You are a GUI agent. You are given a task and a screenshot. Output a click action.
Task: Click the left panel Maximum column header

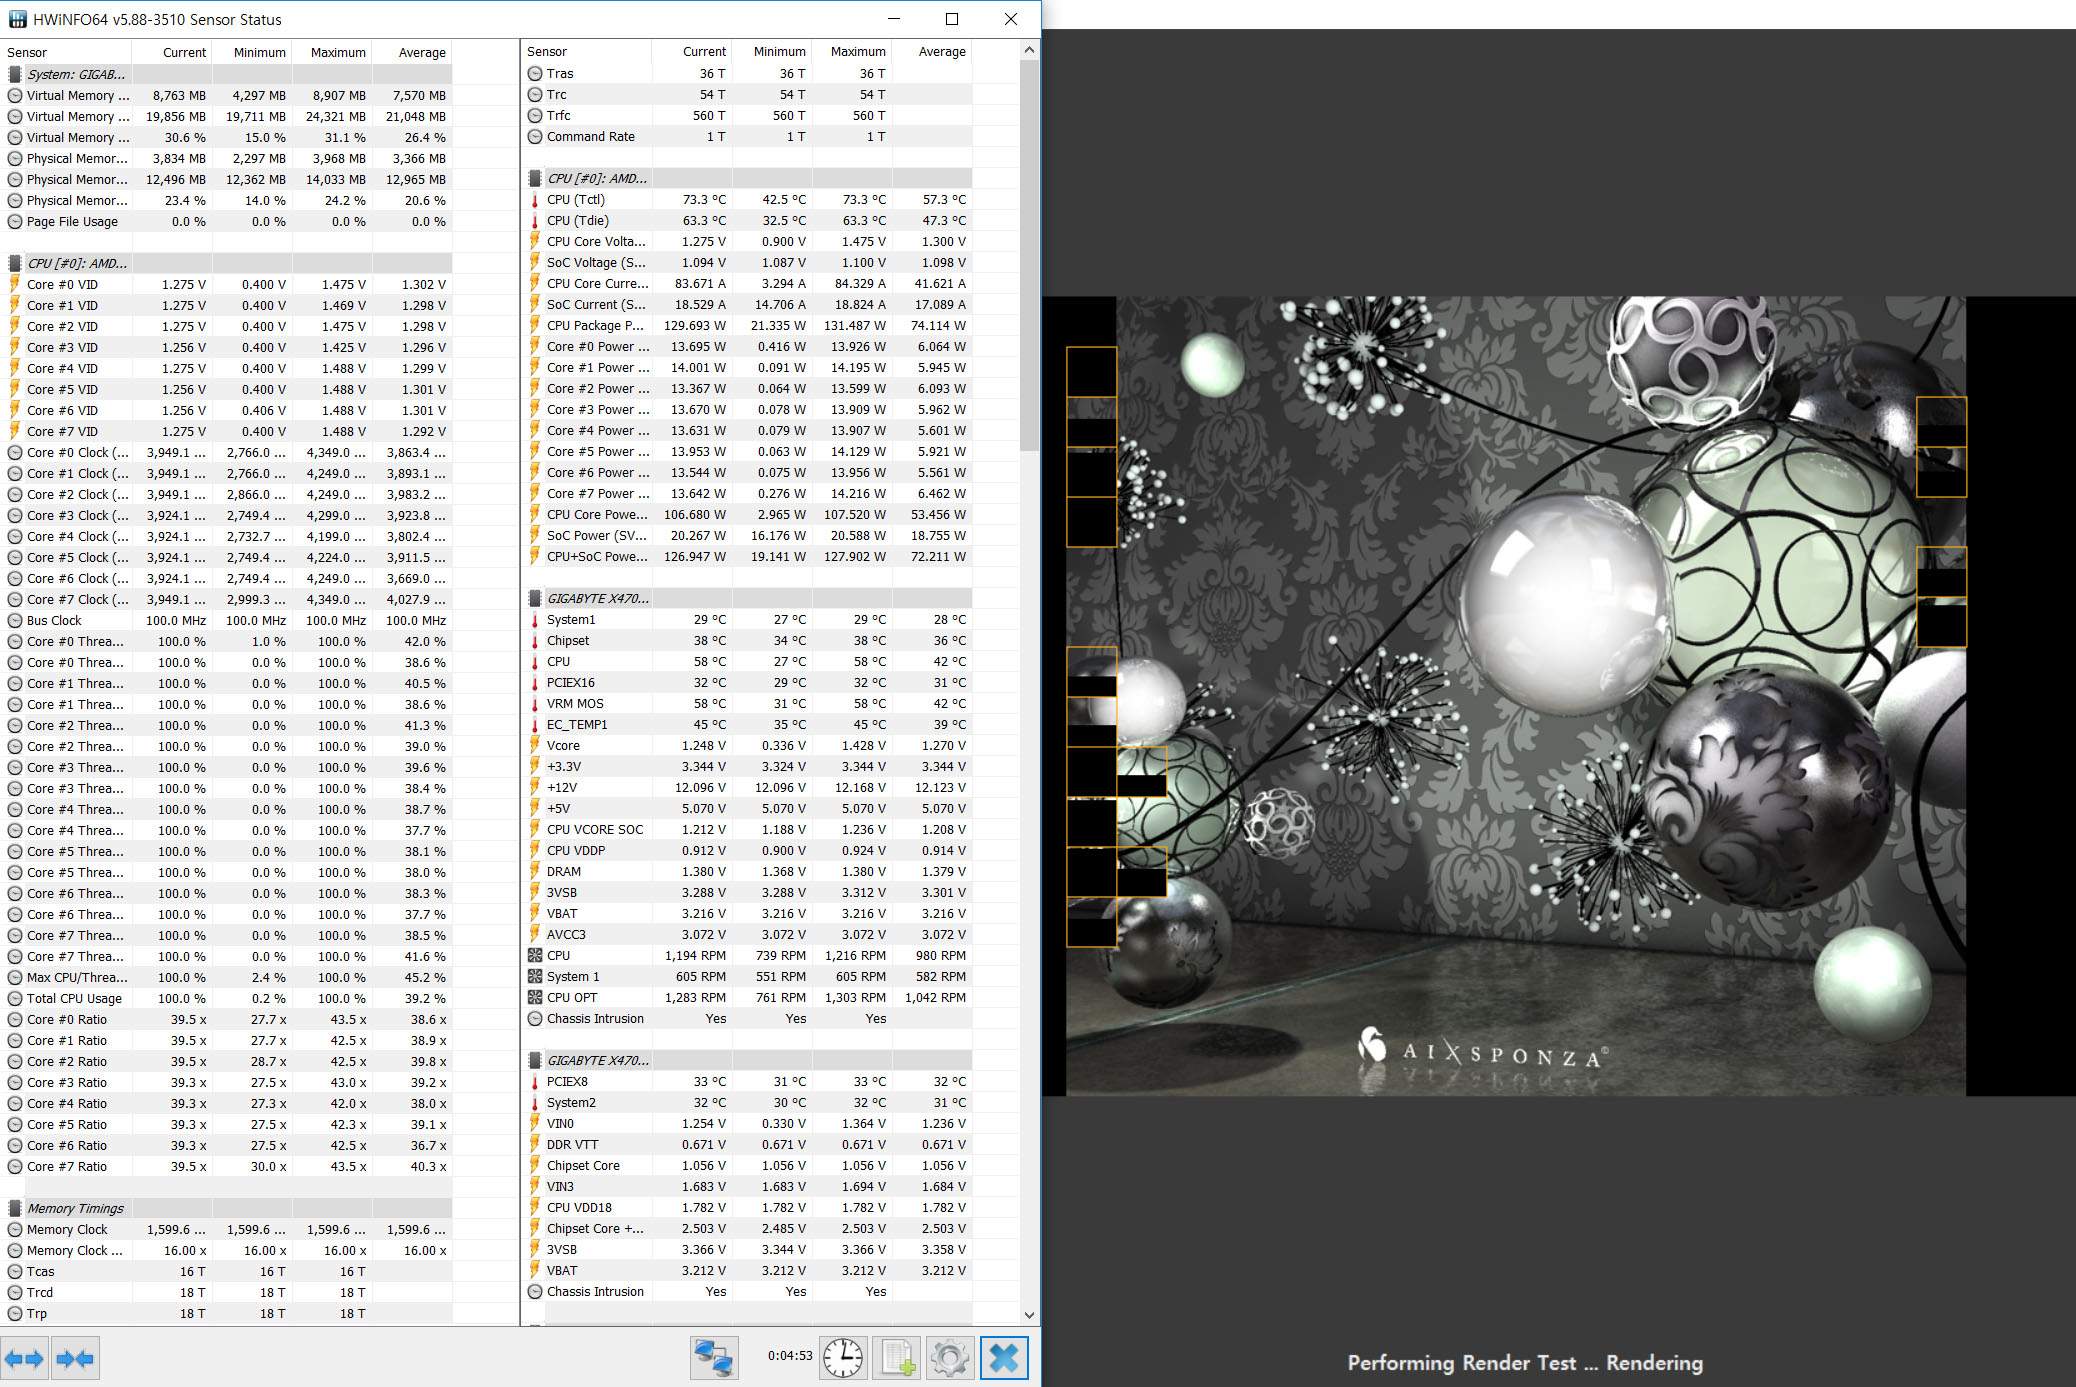tap(337, 52)
